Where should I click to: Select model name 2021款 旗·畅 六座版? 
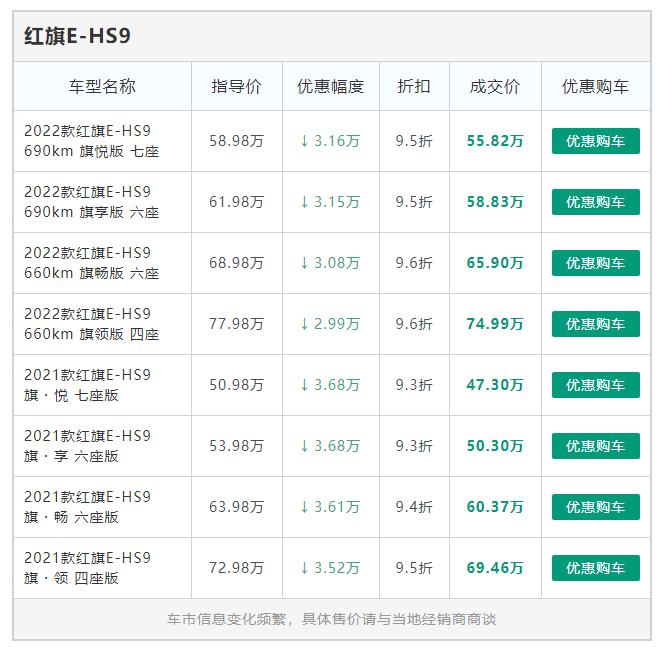pos(87,507)
